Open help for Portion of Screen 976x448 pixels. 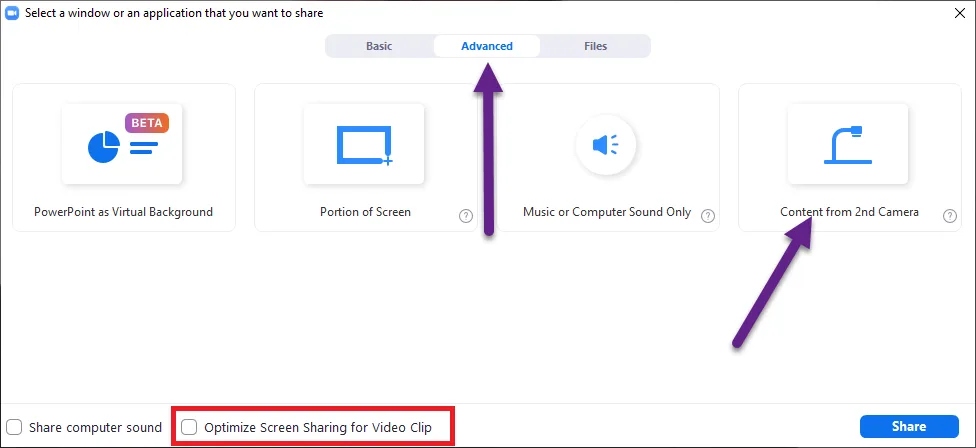466,215
